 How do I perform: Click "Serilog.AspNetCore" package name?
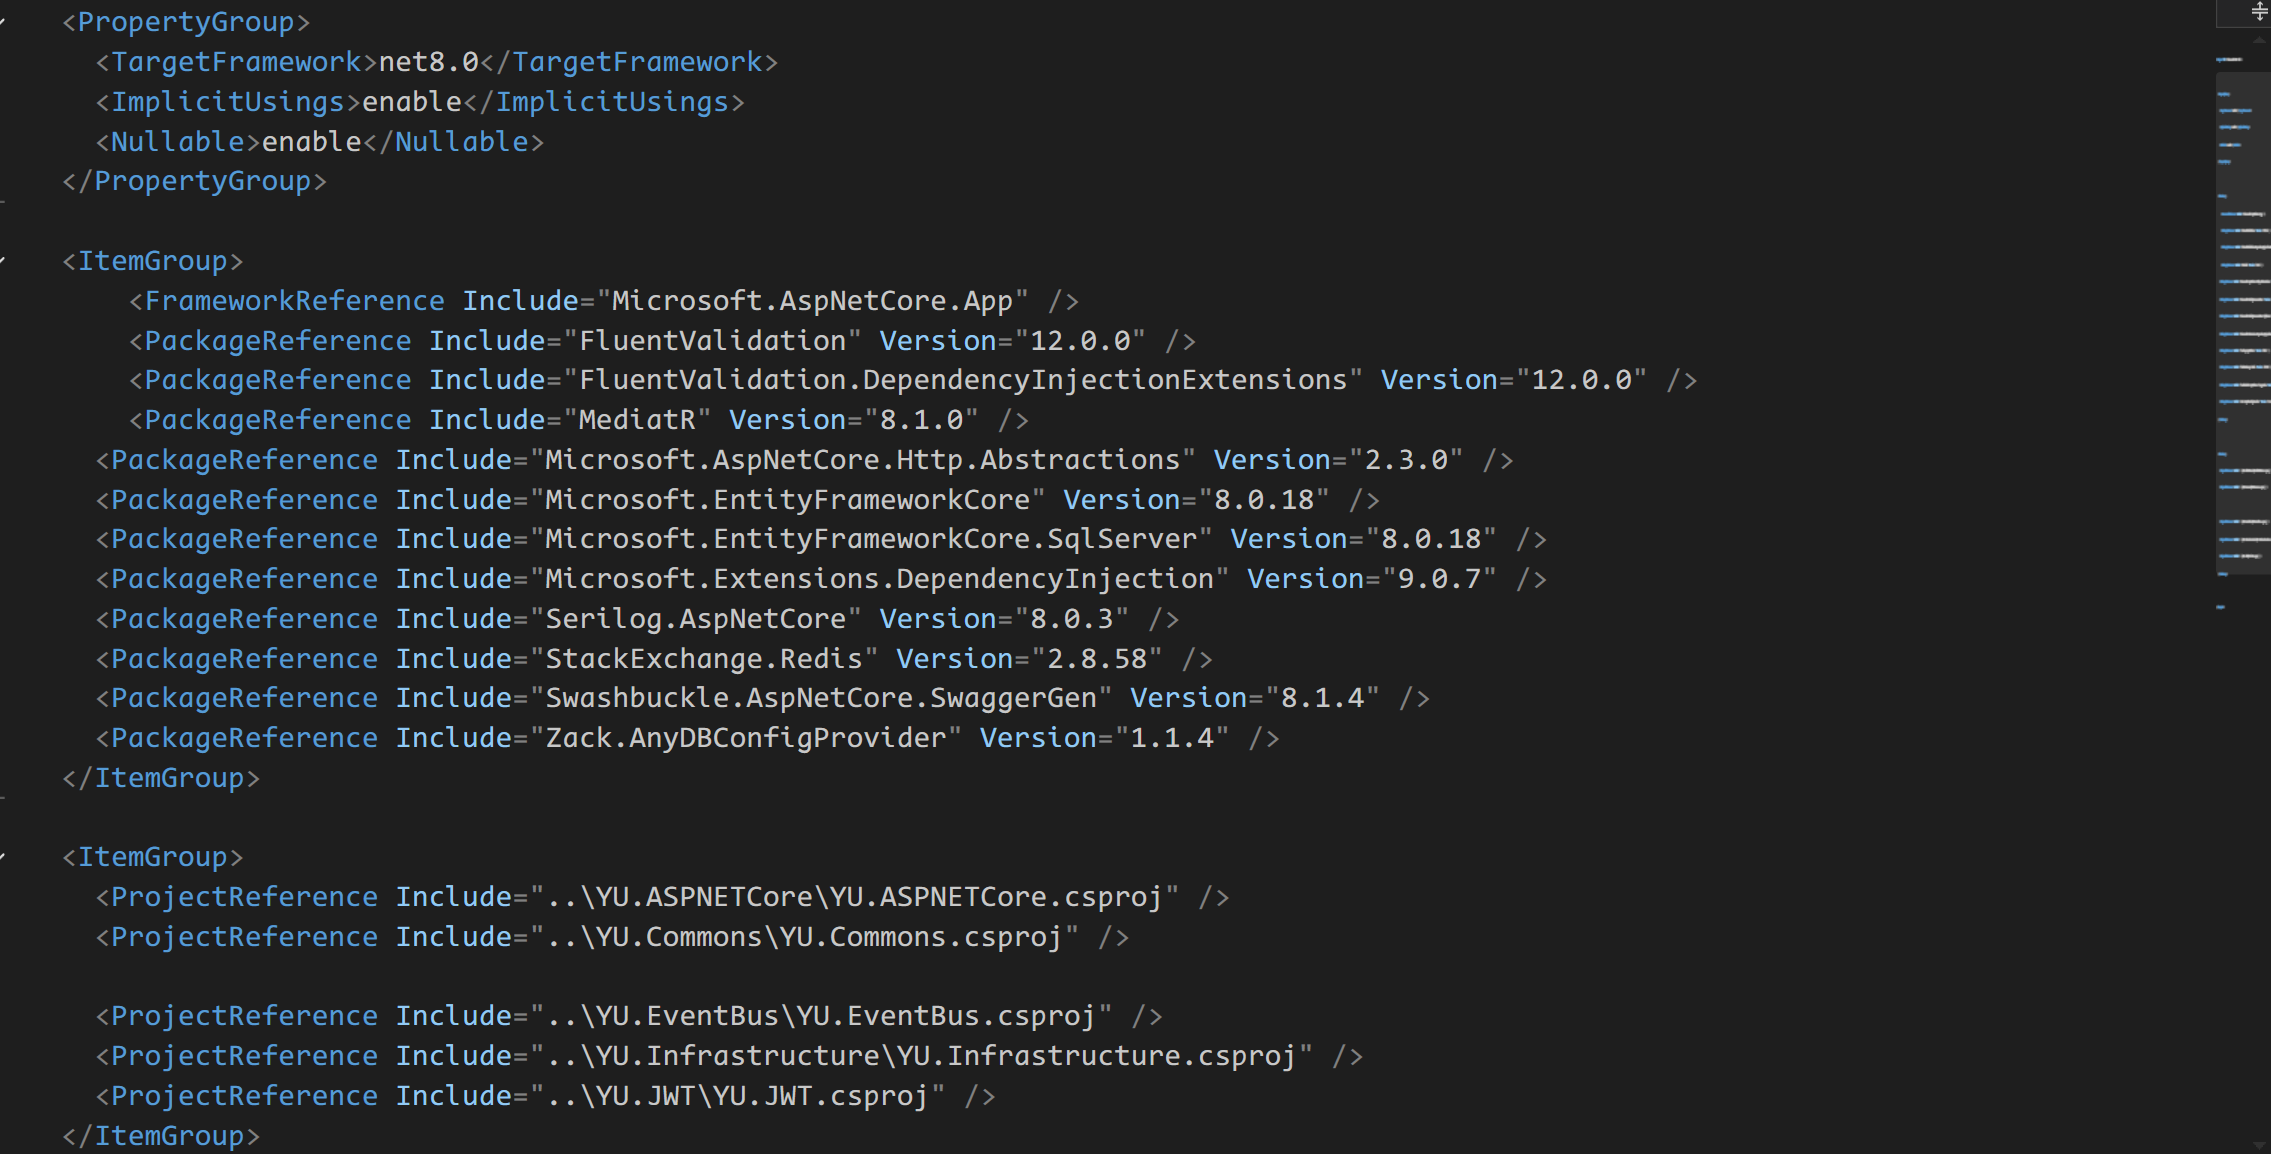click(x=696, y=619)
